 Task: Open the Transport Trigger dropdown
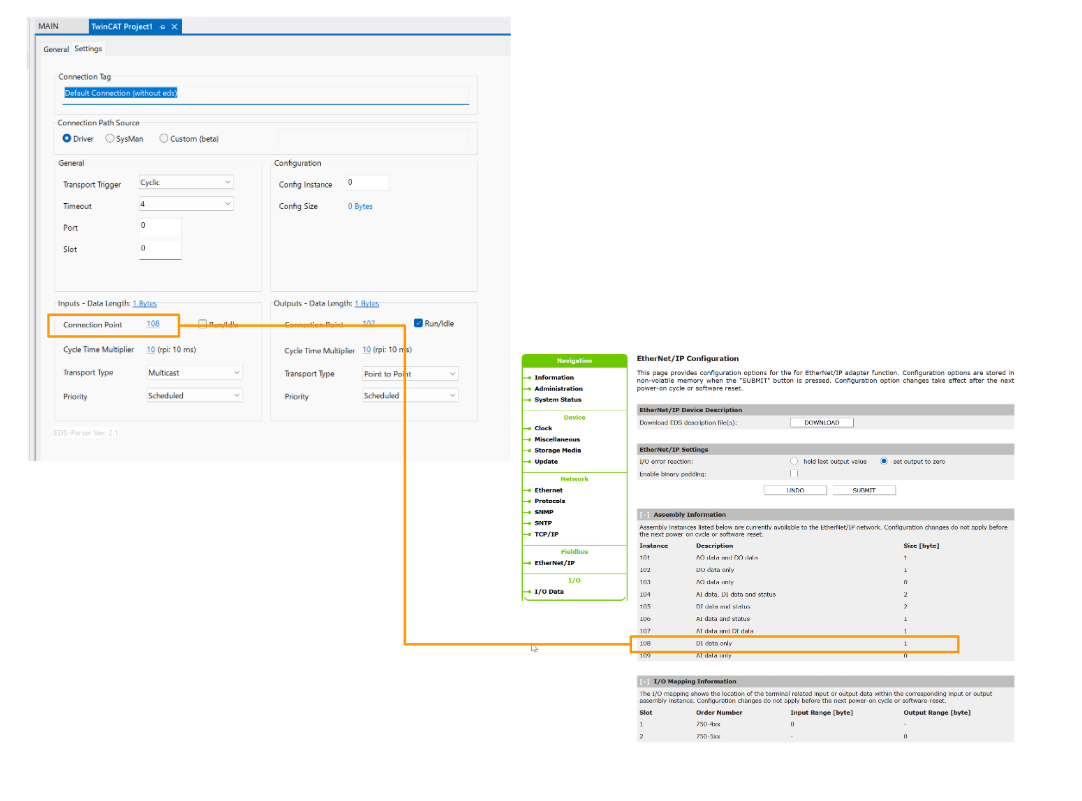click(186, 183)
